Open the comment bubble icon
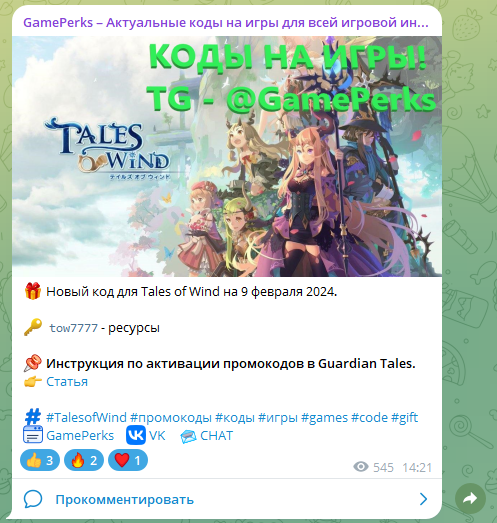This screenshot has height=523, width=497. click(x=33, y=499)
